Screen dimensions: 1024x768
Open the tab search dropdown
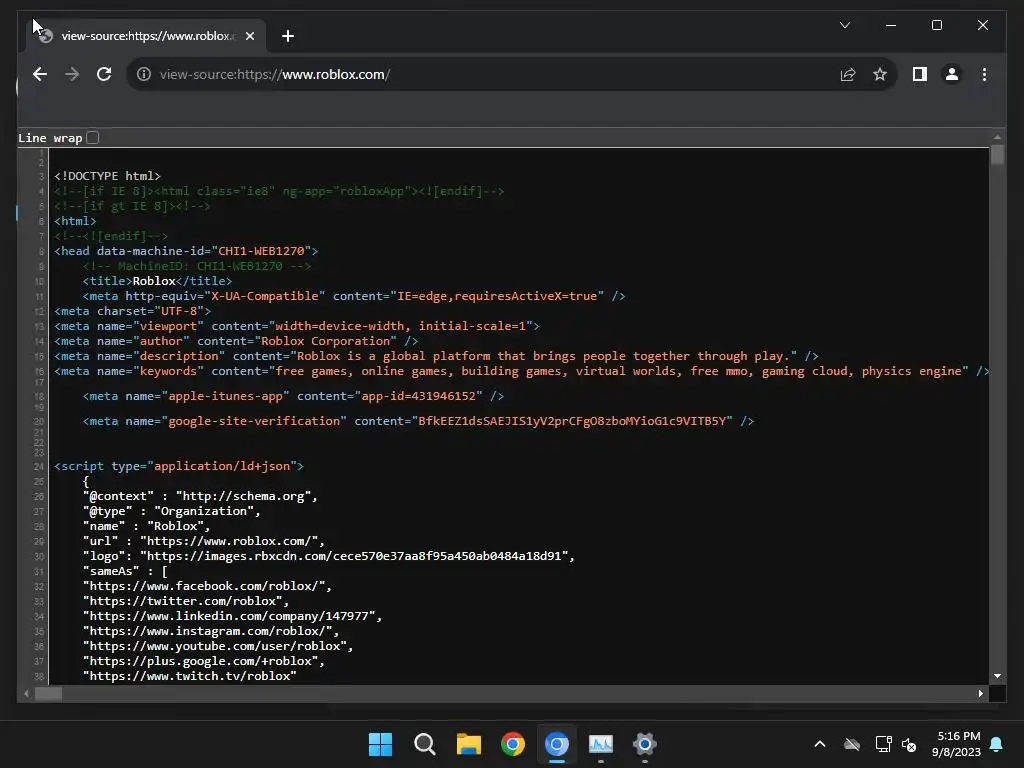[x=844, y=25]
